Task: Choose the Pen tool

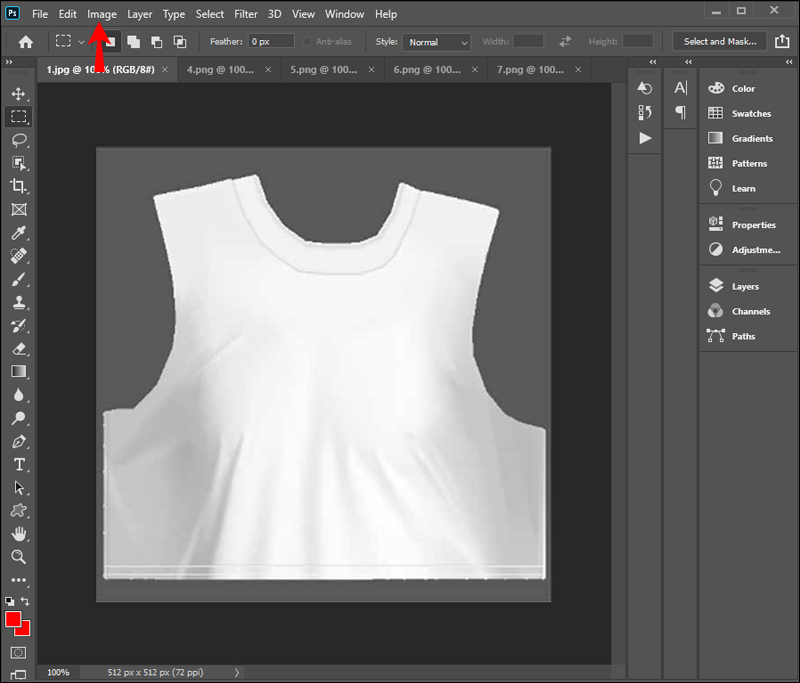Action: 19,441
